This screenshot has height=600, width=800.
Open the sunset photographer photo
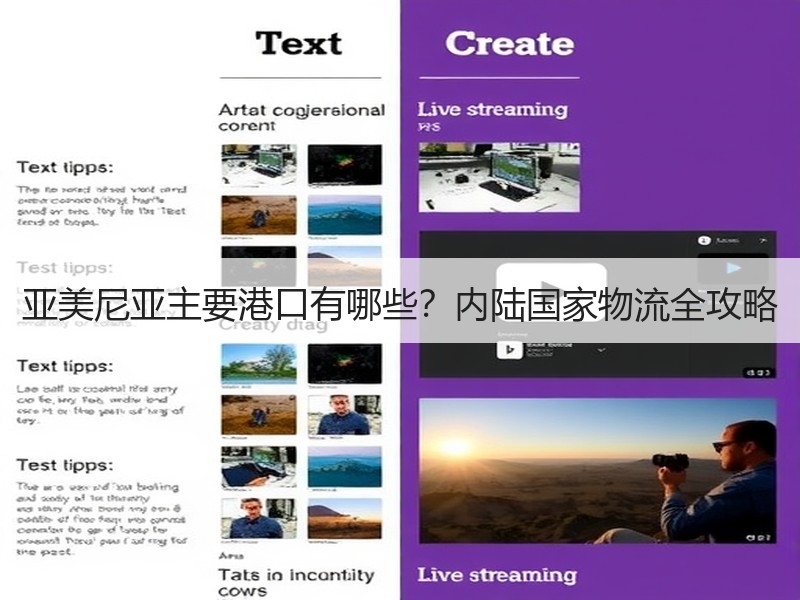click(597, 470)
